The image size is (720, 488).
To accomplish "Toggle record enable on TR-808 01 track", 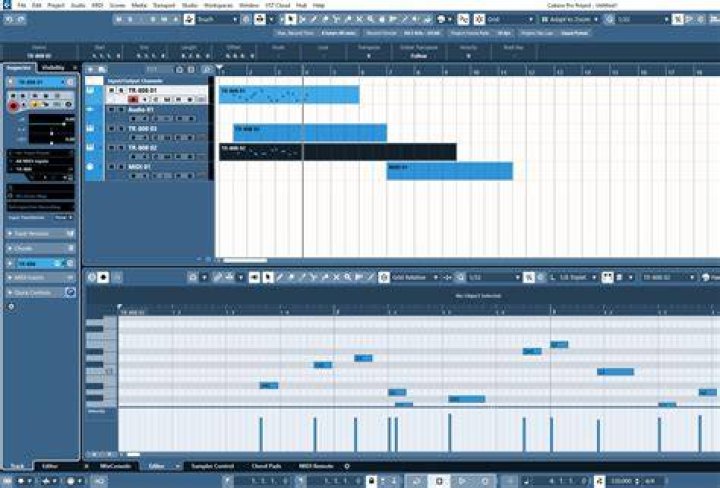I will tap(134, 99).
